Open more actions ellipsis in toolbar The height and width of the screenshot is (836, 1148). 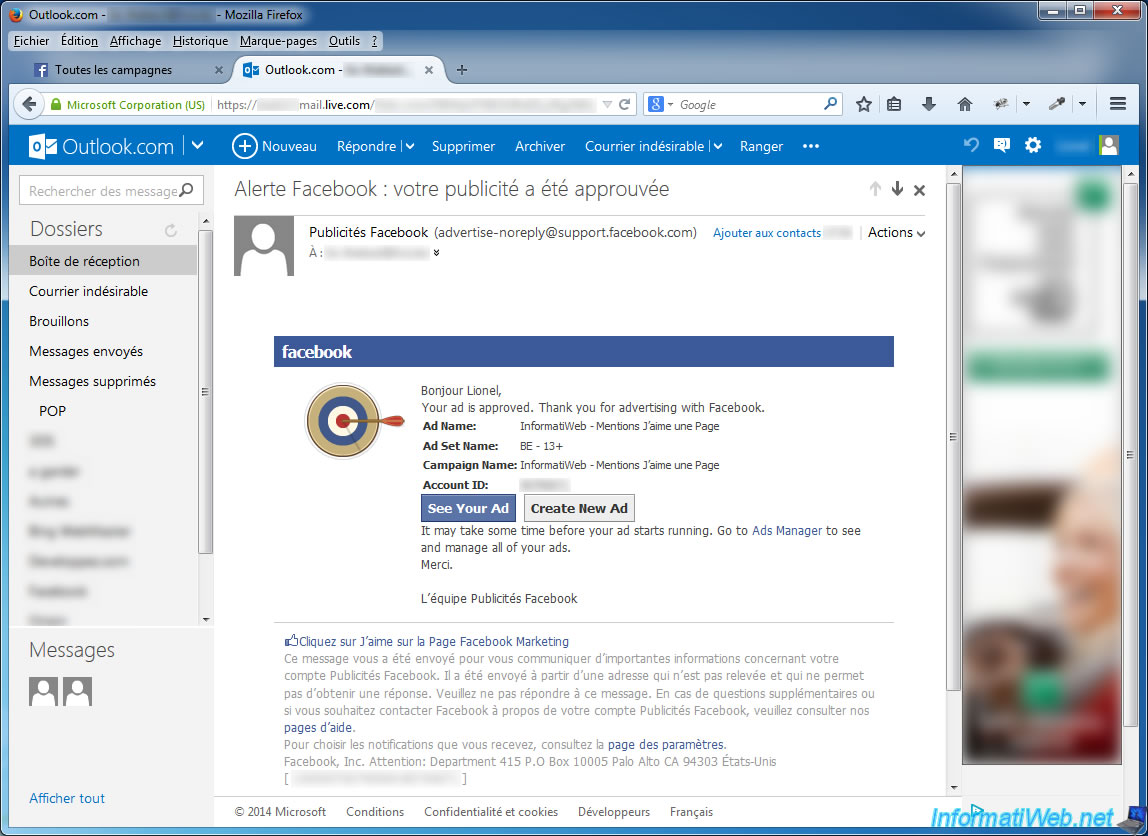coord(810,146)
